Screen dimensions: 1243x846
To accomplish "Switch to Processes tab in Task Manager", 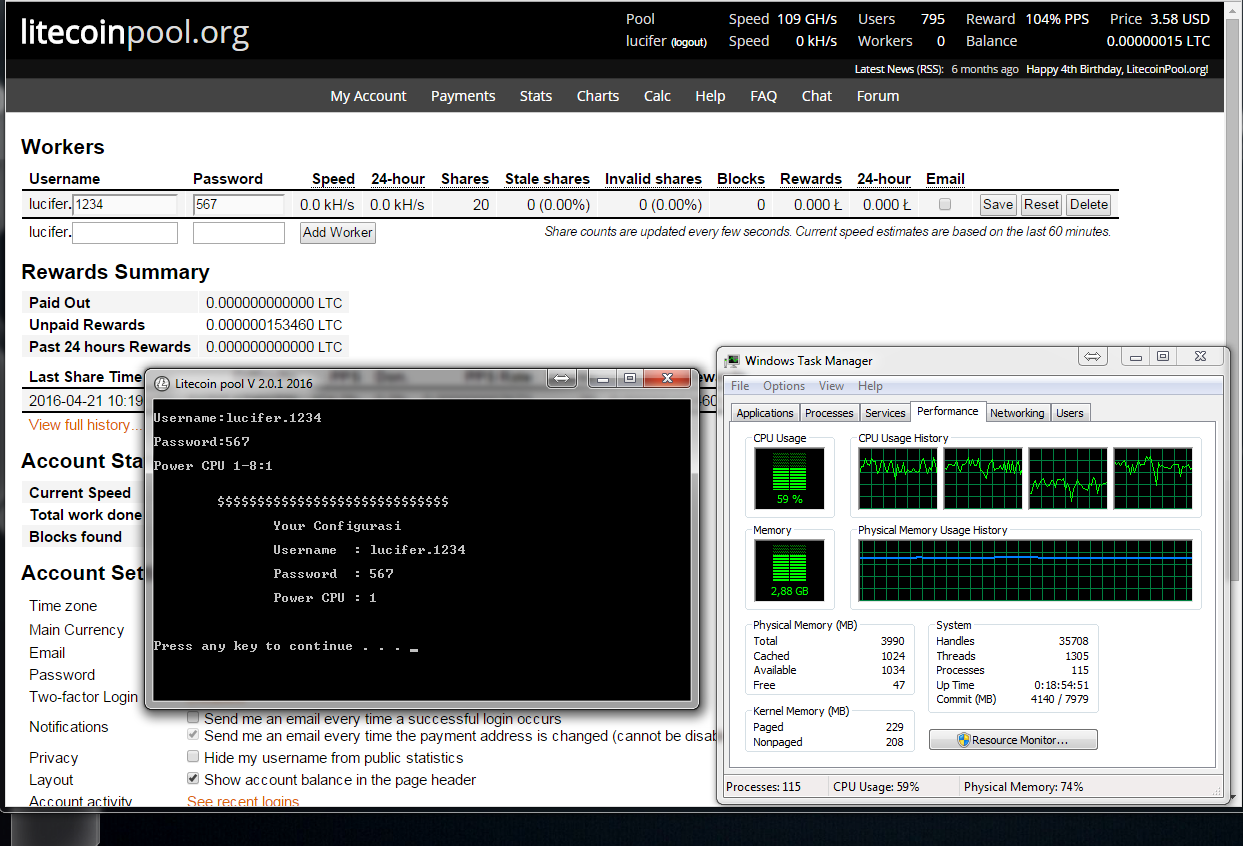I will 829,413.
